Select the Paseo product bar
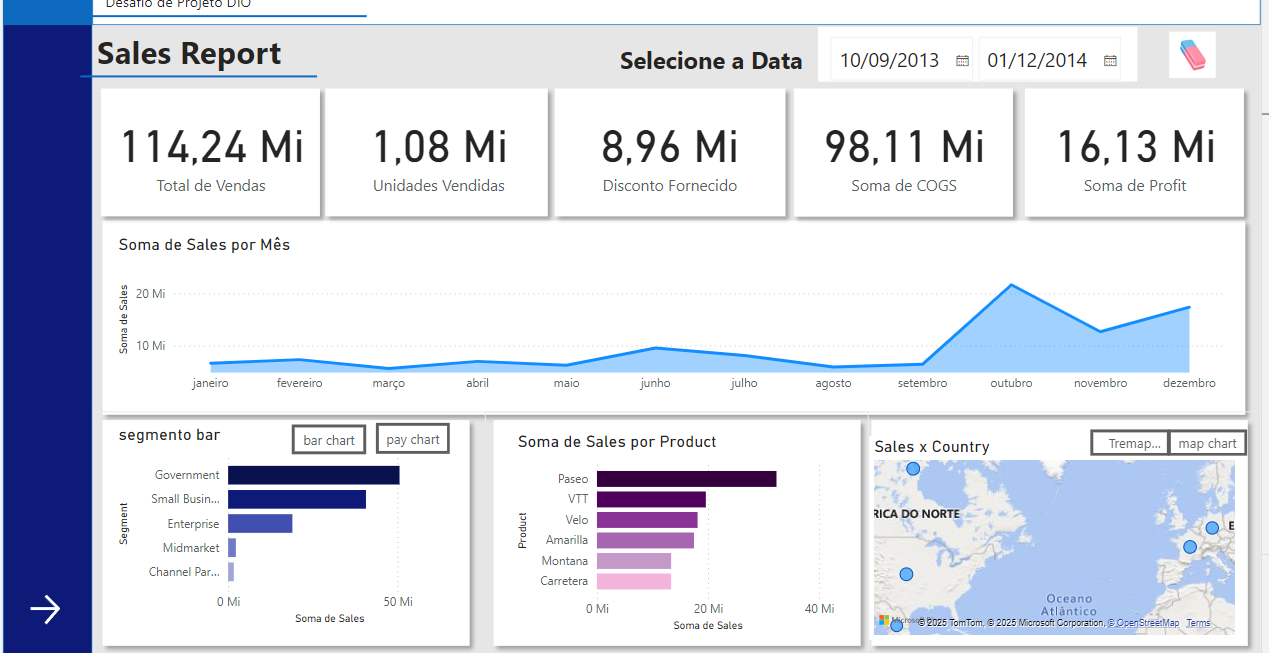Image resolution: width=1269 pixels, height=653 pixels. coord(687,479)
